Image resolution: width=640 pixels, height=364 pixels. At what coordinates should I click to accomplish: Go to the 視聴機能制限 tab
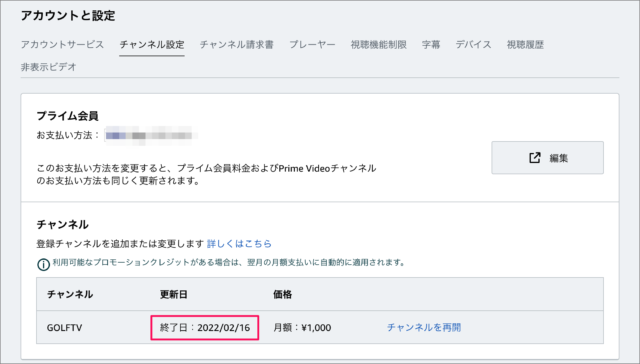click(x=378, y=44)
